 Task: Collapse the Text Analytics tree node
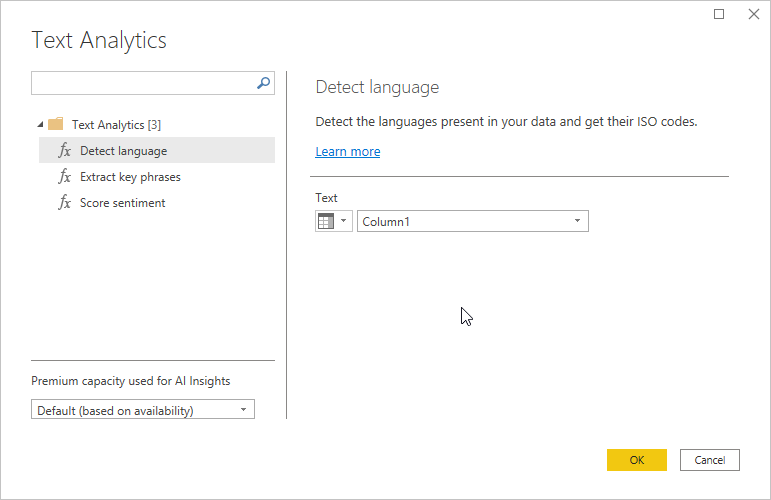[x=40, y=124]
